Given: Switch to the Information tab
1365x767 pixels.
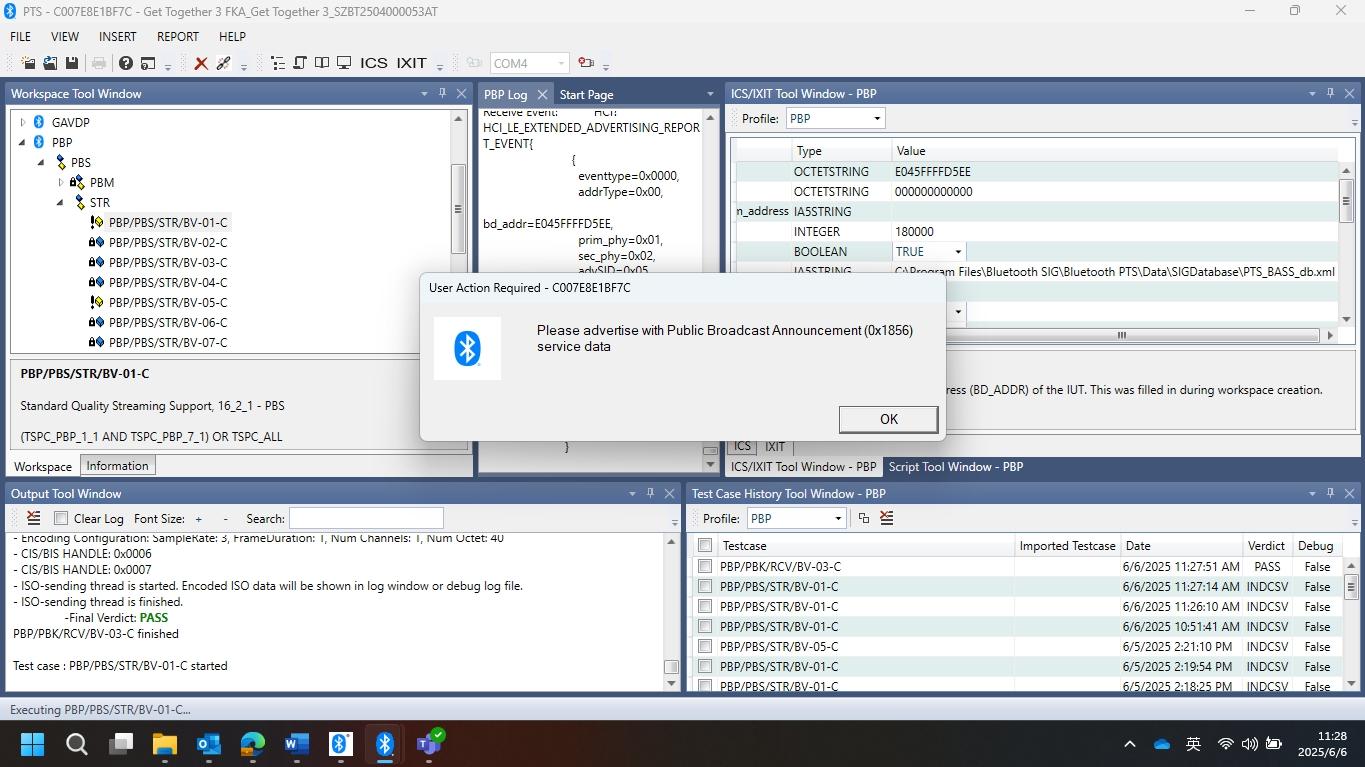Looking at the screenshot, I should tap(117, 465).
